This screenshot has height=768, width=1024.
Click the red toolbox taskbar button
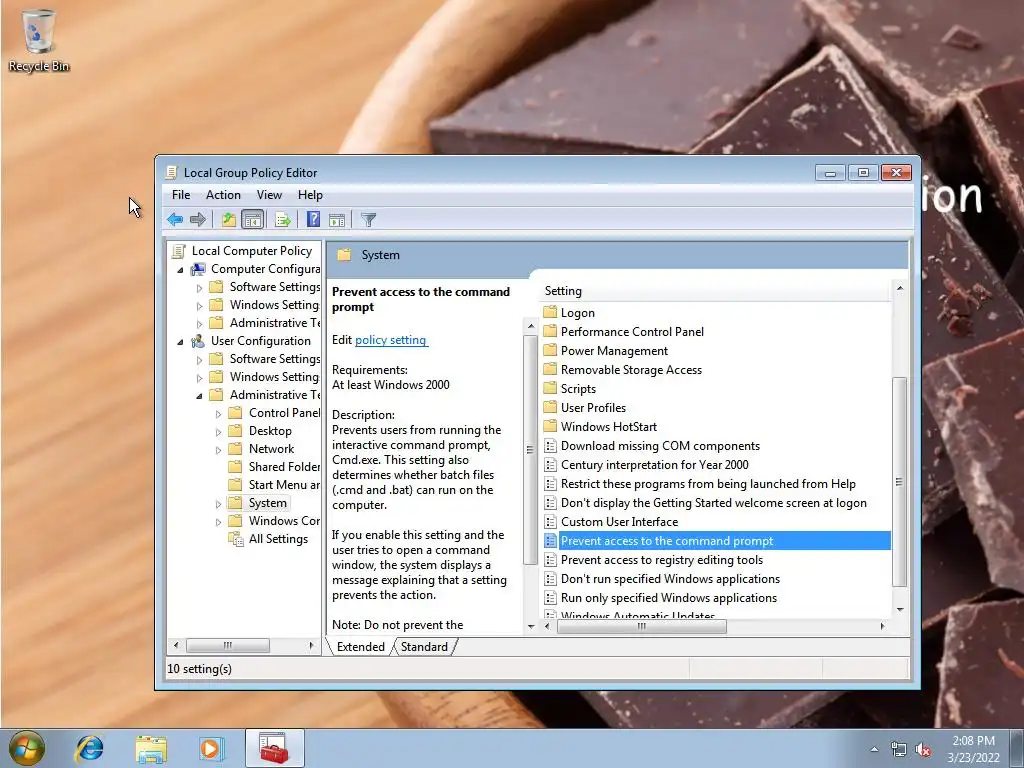pos(274,748)
